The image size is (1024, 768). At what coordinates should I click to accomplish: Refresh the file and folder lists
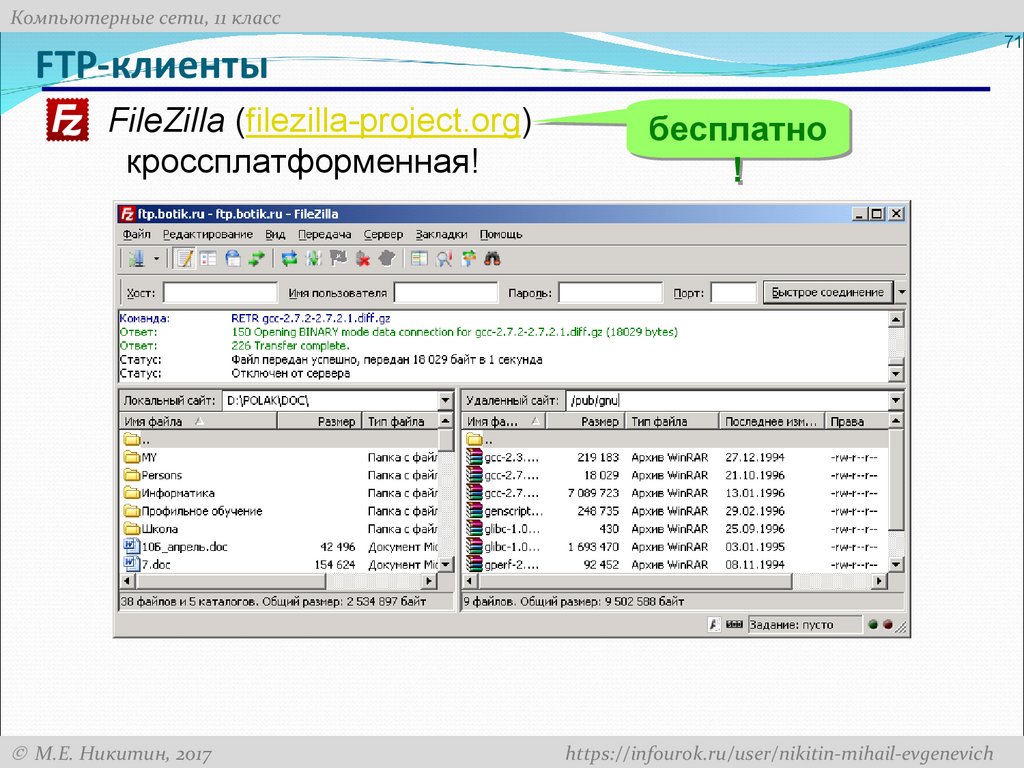(x=289, y=259)
